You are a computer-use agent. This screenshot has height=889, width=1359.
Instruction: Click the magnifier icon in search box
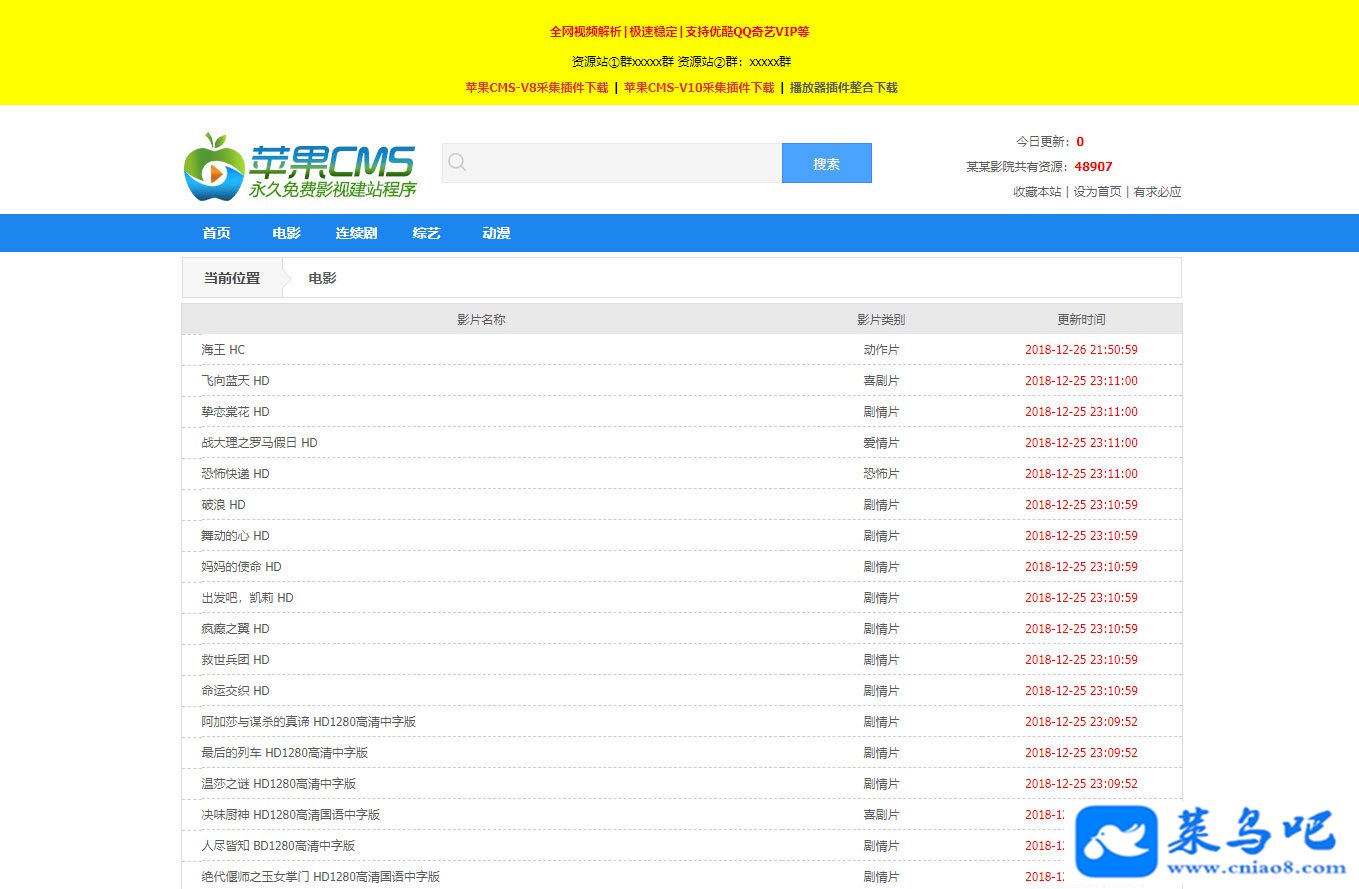(x=457, y=162)
